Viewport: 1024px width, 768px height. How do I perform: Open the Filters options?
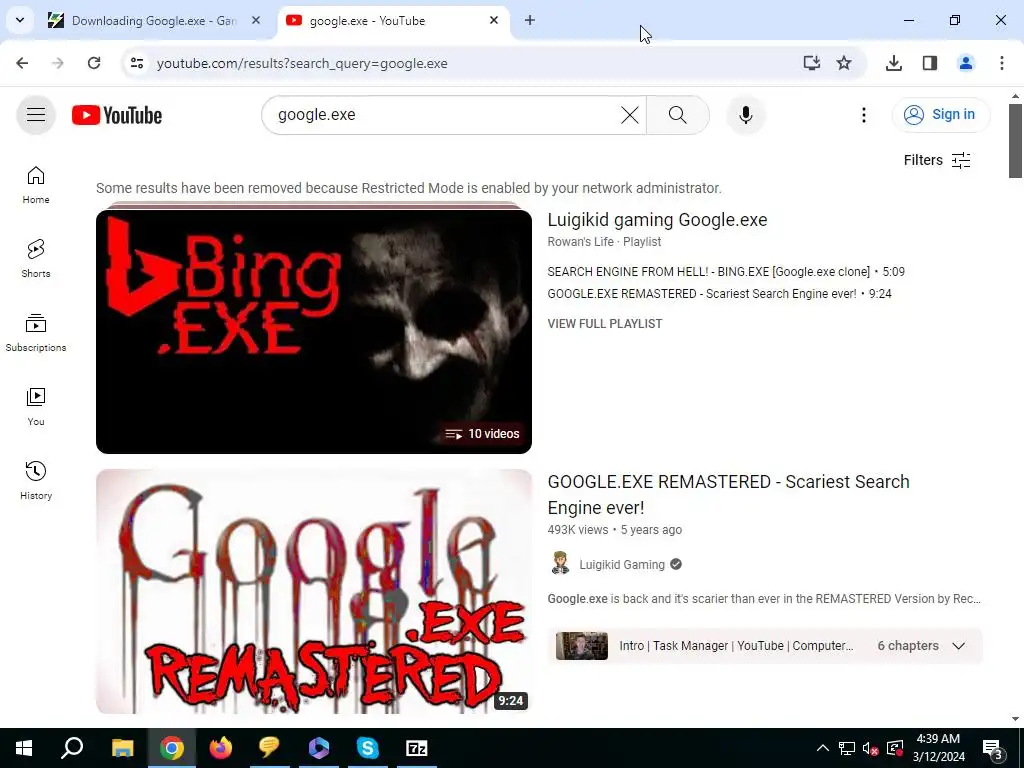[937, 160]
